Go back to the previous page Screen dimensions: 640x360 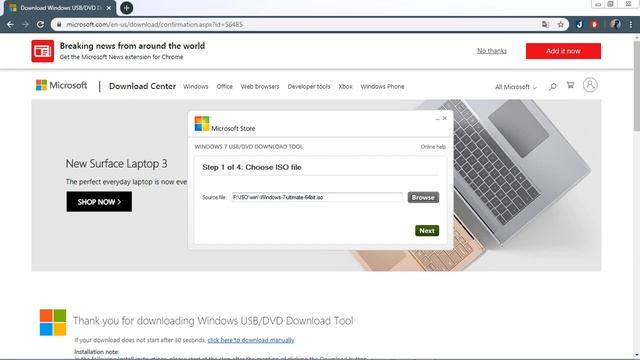point(10,24)
